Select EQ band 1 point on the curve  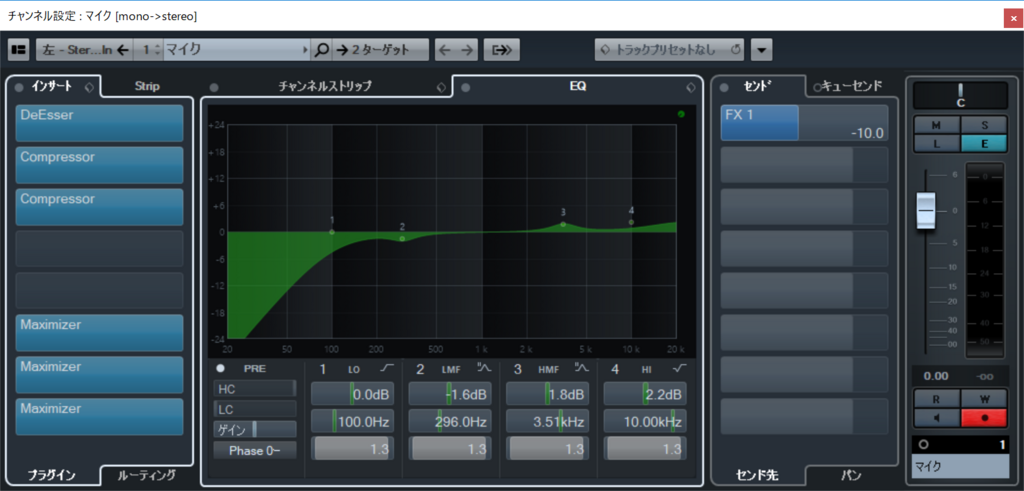[332, 232]
